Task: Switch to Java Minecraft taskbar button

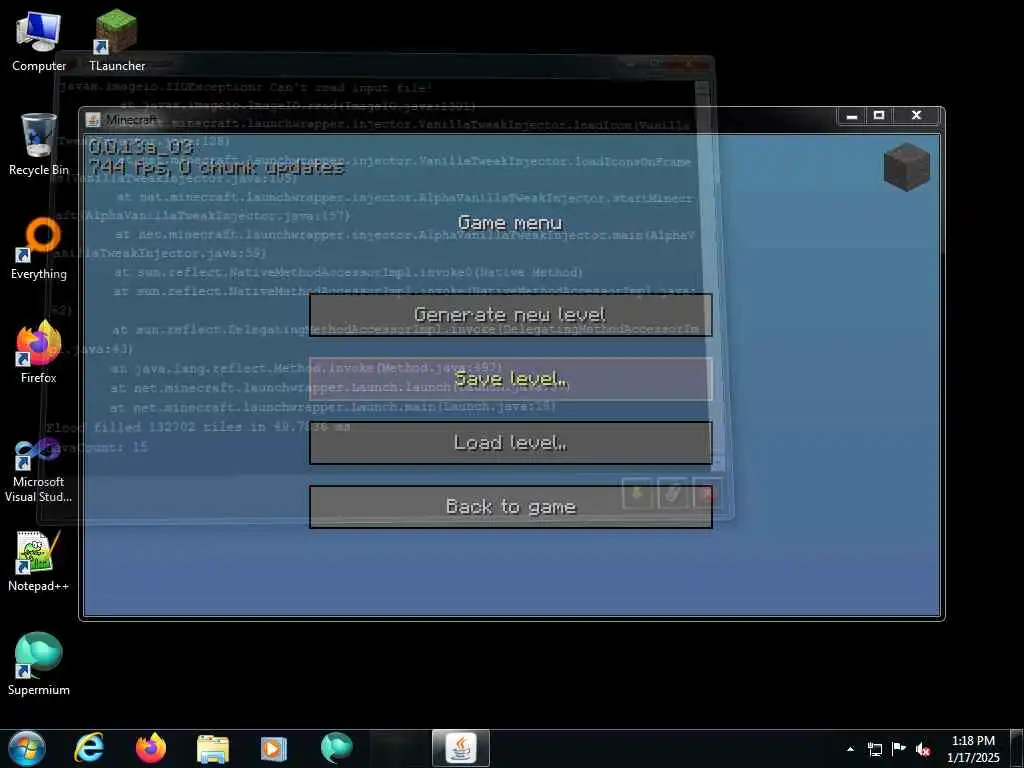Action: pyautogui.click(x=461, y=748)
